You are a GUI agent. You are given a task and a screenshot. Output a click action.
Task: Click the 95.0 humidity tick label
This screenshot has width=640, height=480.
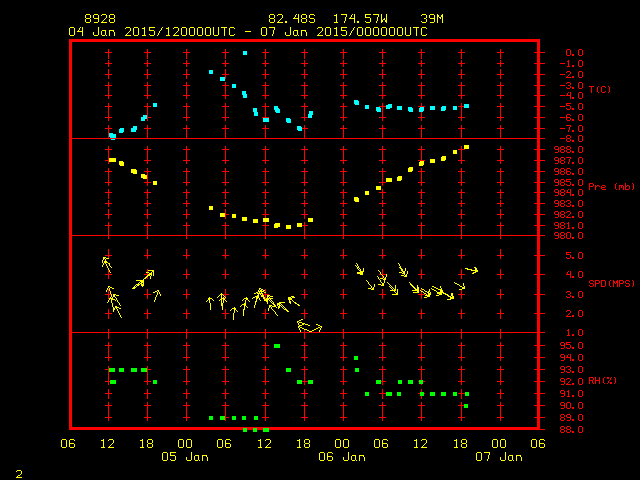tap(571, 346)
